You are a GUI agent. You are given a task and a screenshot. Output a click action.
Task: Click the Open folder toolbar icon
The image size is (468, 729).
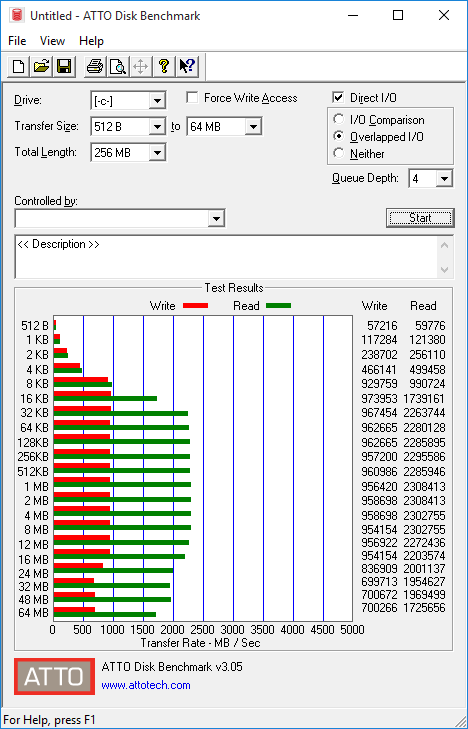point(41,66)
